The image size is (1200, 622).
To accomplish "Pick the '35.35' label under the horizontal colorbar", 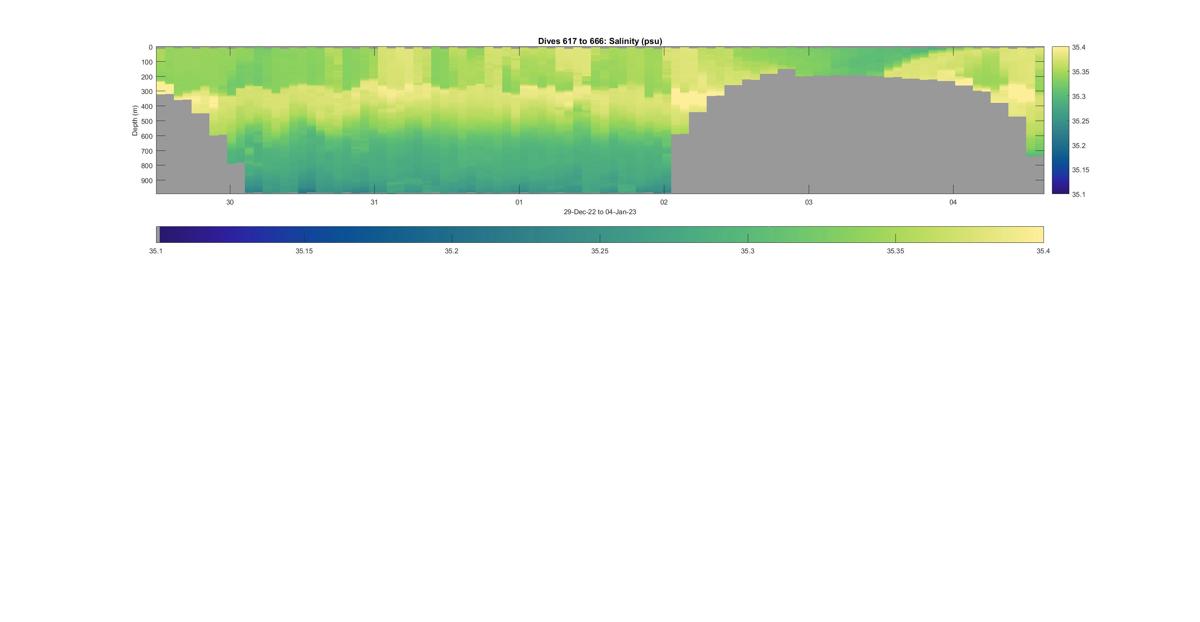I will 896,251.
